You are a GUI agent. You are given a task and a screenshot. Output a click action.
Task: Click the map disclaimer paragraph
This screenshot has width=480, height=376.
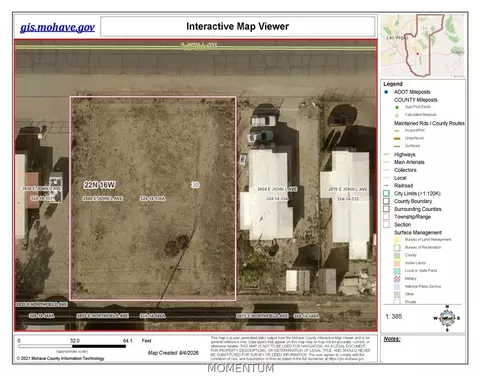tap(290, 349)
